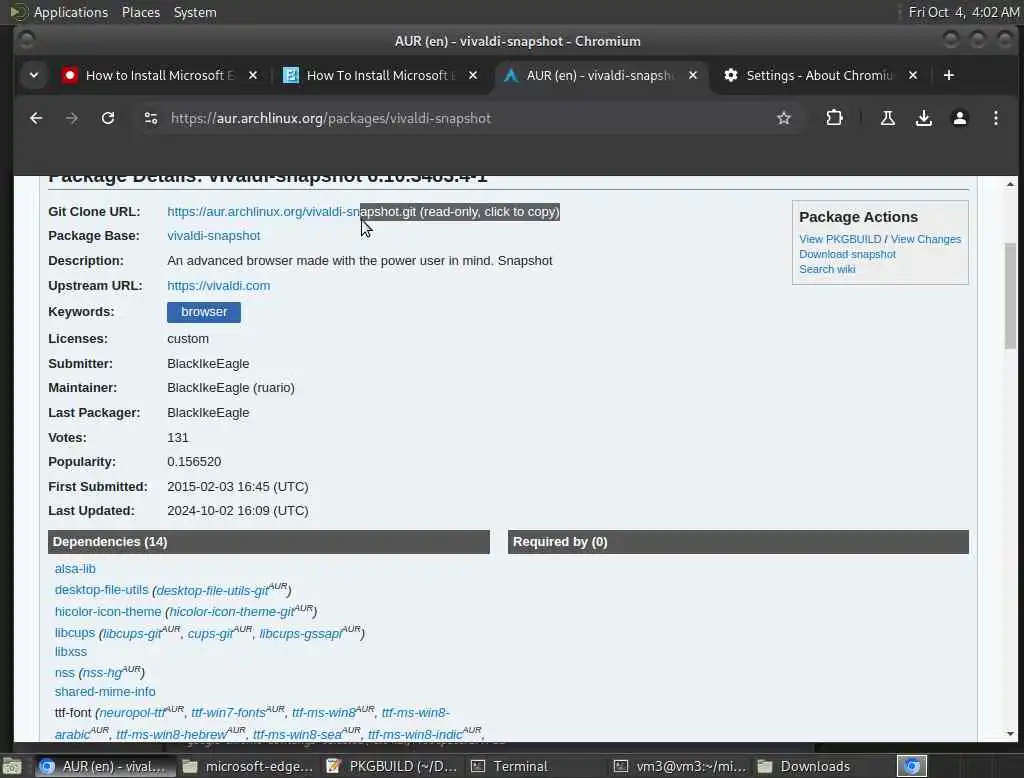Open the libcups dependency link
The width and height of the screenshot is (1024, 778).
coord(74,633)
